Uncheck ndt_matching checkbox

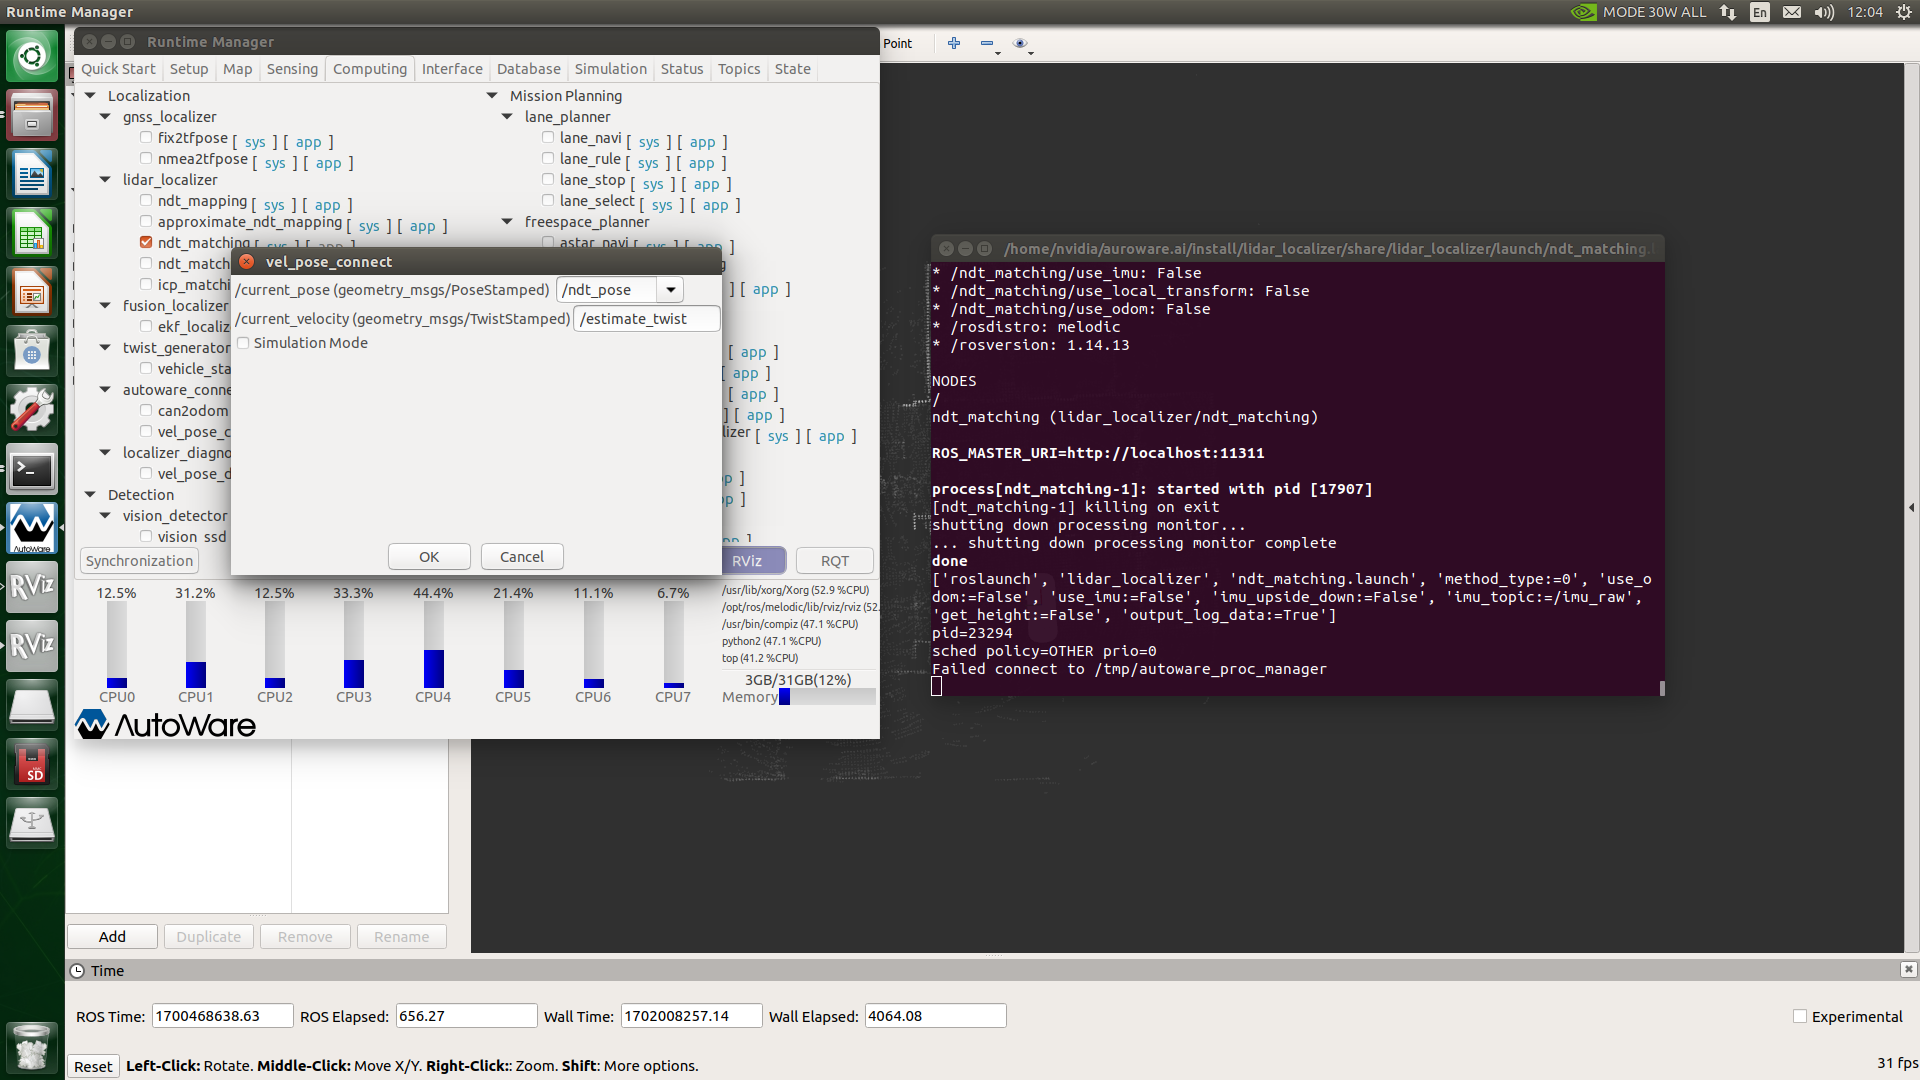[x=146, y=242]
